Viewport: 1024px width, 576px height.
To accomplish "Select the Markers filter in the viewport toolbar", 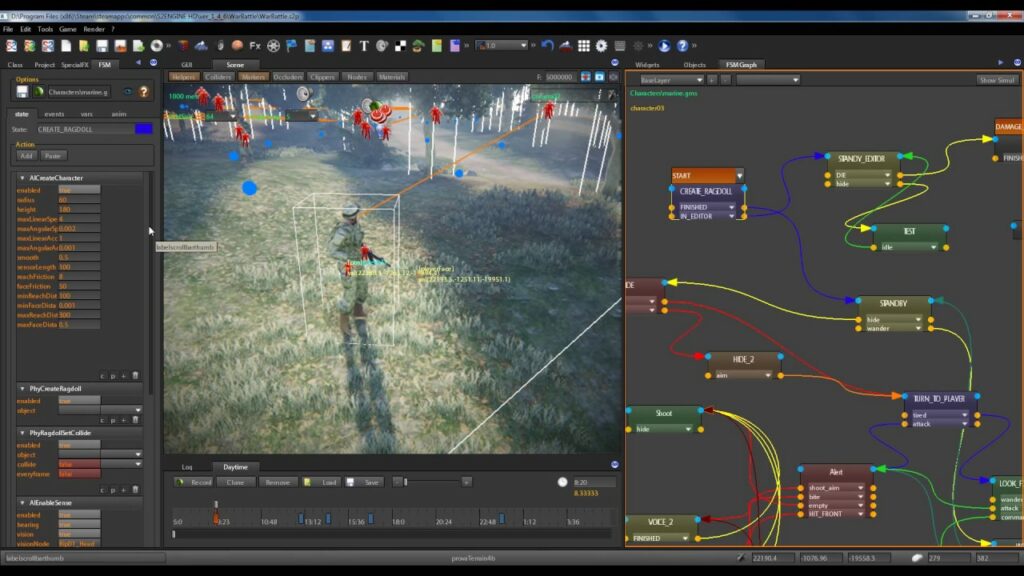I will [253, 76].
